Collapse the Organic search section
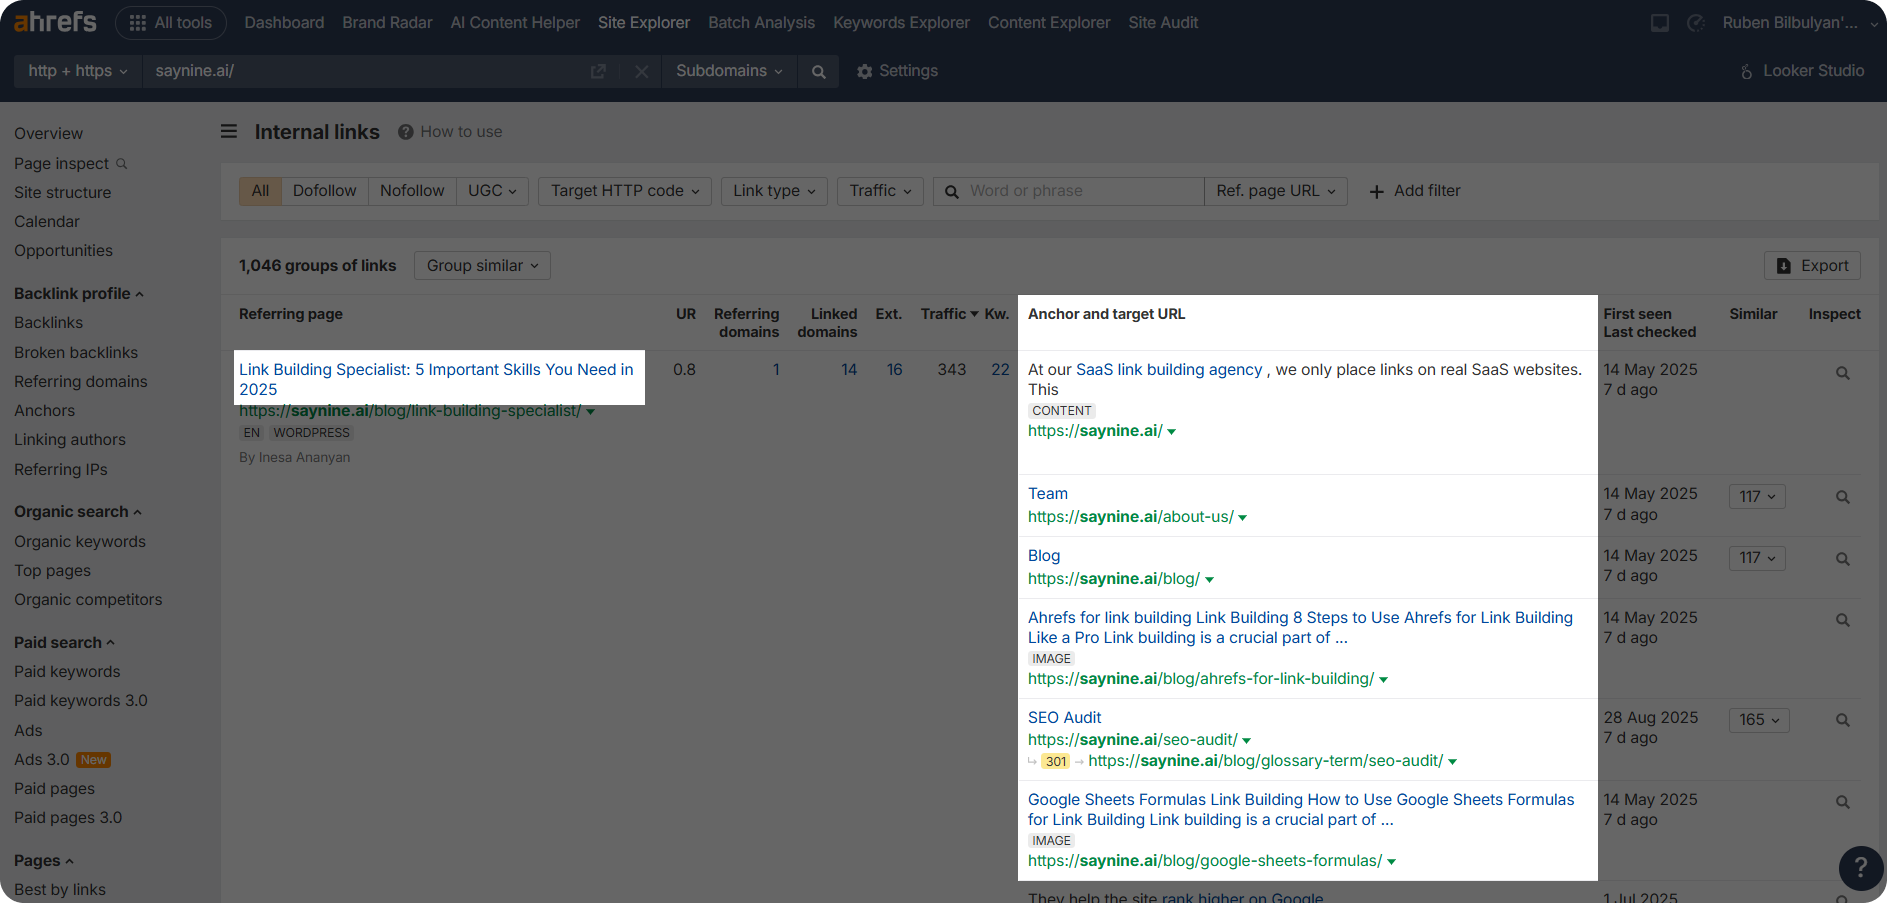The image size is (1887, 903). (78, 511)
